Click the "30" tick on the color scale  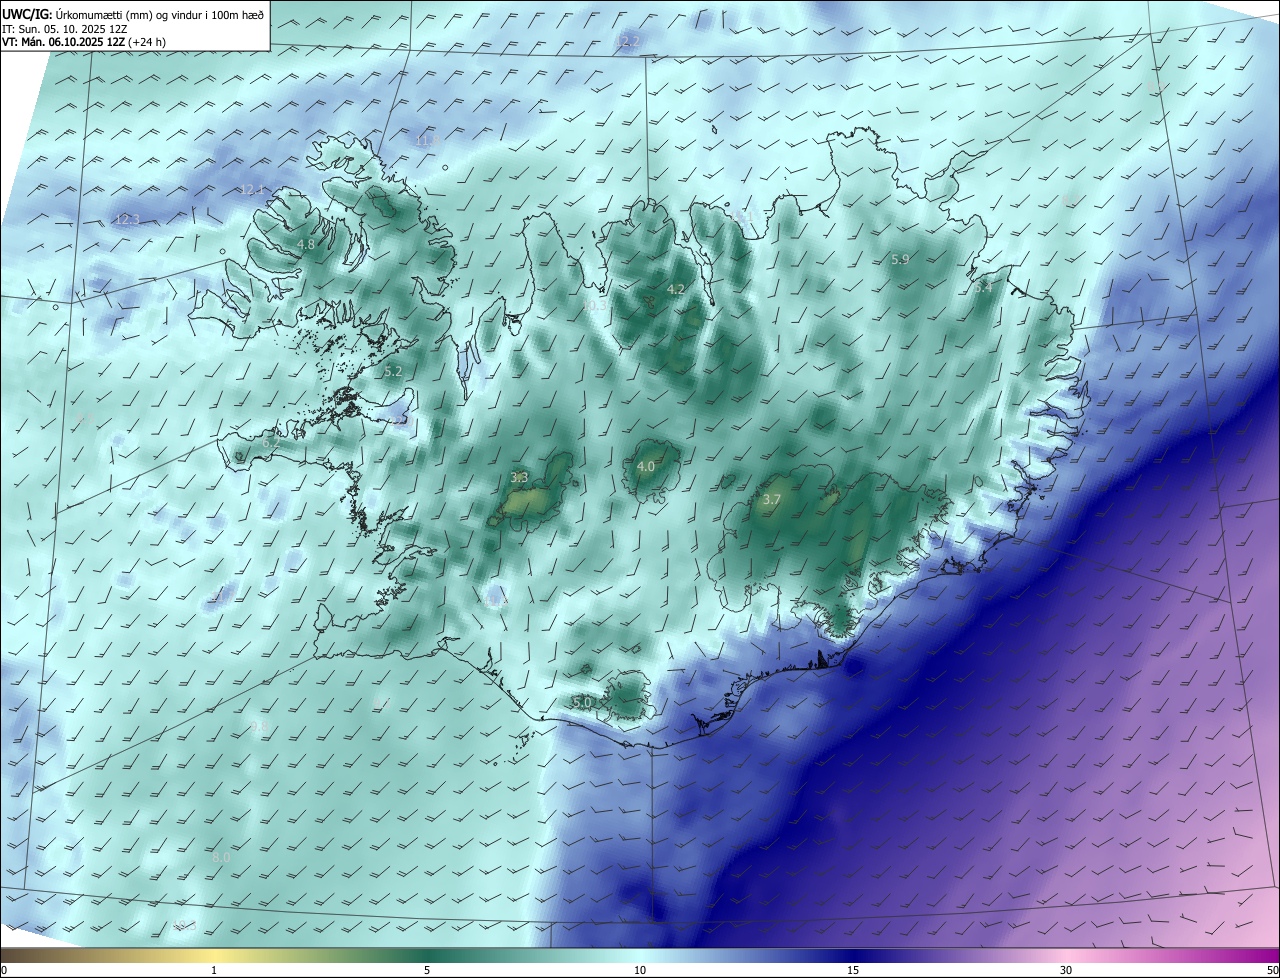[x=1066, y=970]
